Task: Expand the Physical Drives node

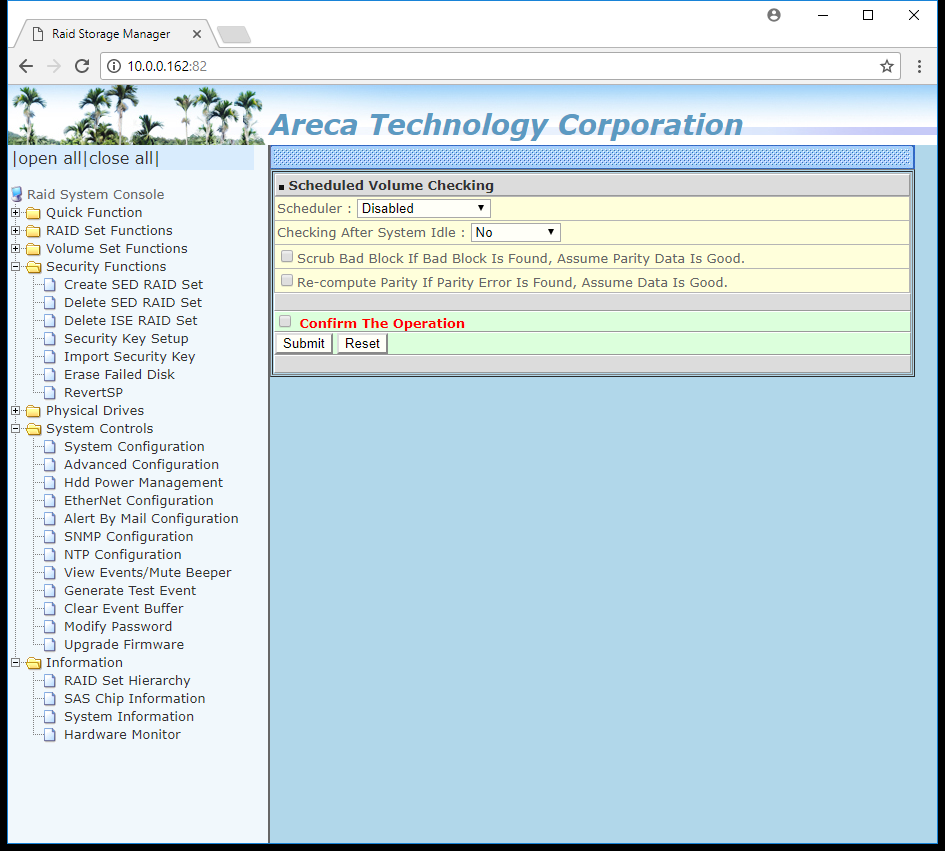Action: point(16,410)
